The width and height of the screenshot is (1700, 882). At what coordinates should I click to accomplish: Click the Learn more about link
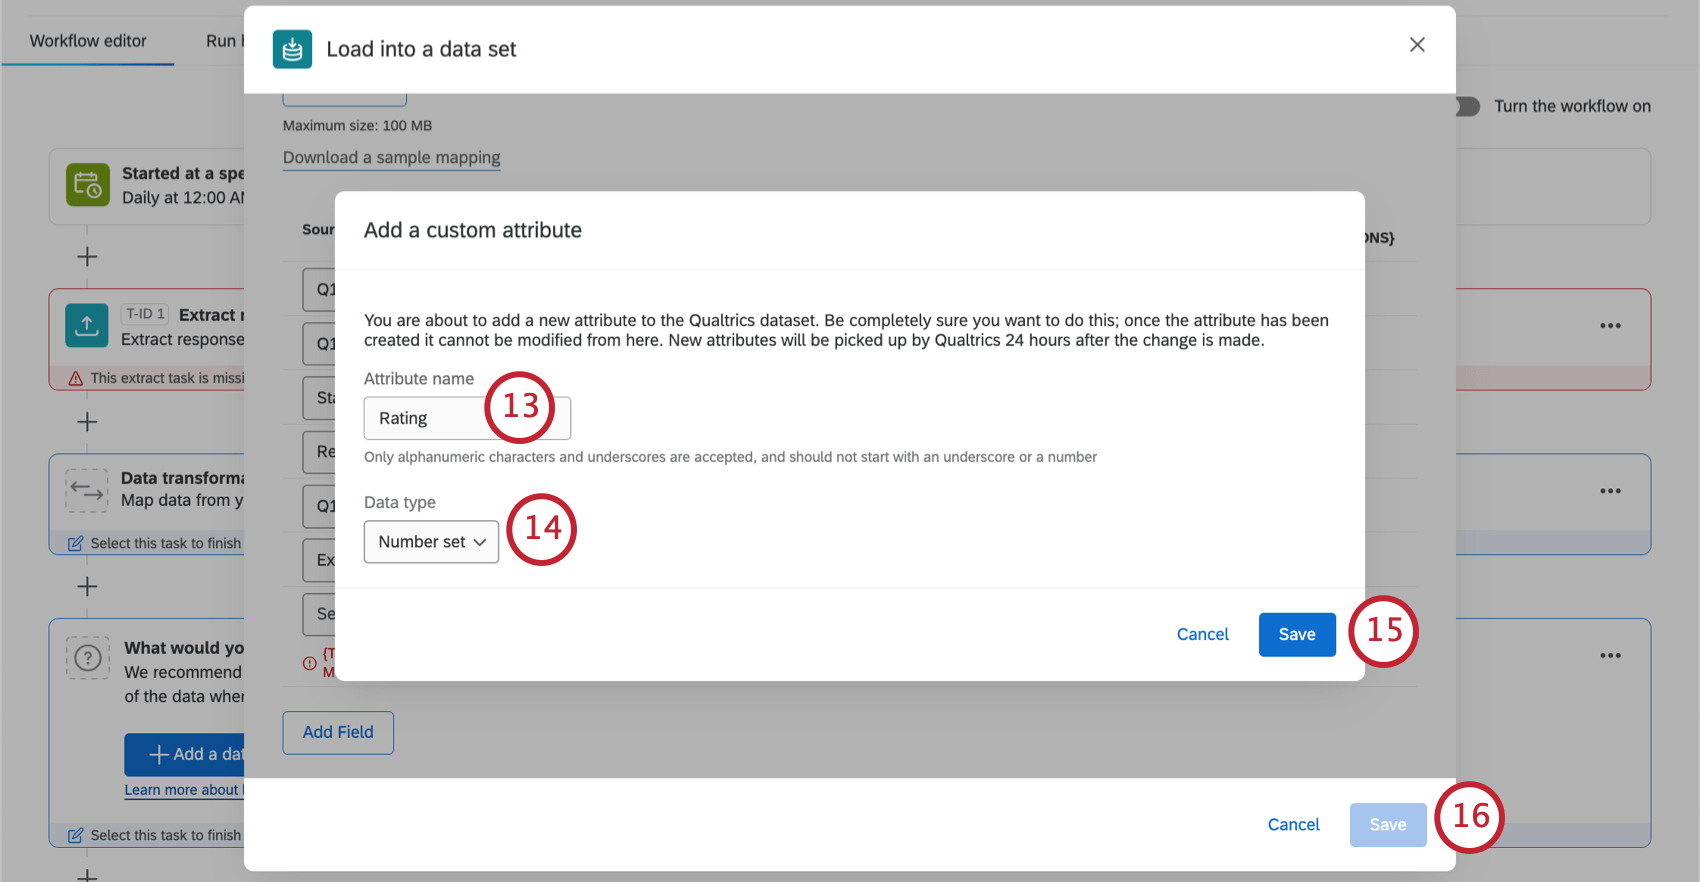pos(184,789)
